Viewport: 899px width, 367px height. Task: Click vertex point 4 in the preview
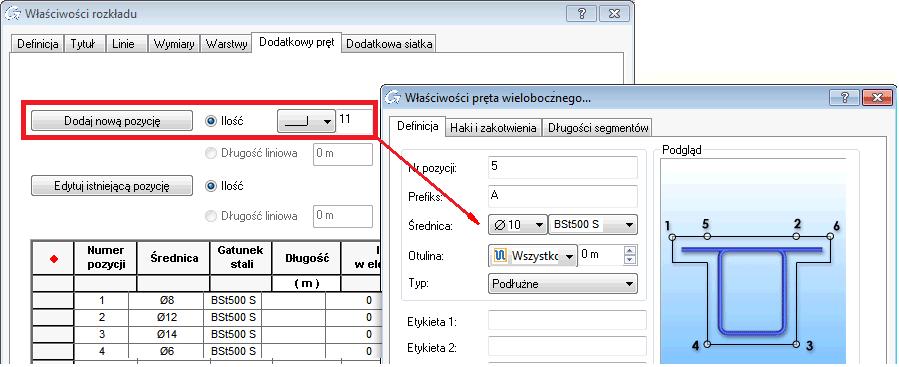point(707,344)
